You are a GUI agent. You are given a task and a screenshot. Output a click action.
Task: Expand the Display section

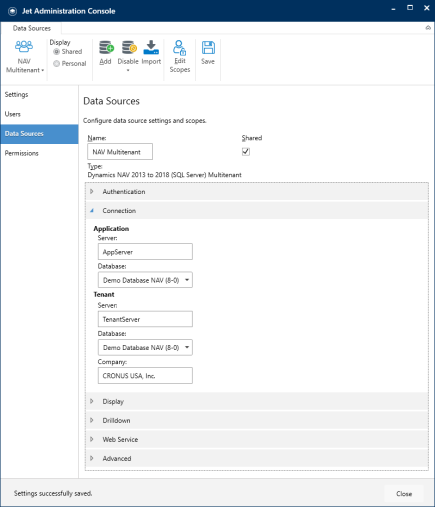[x=92, y=401]
